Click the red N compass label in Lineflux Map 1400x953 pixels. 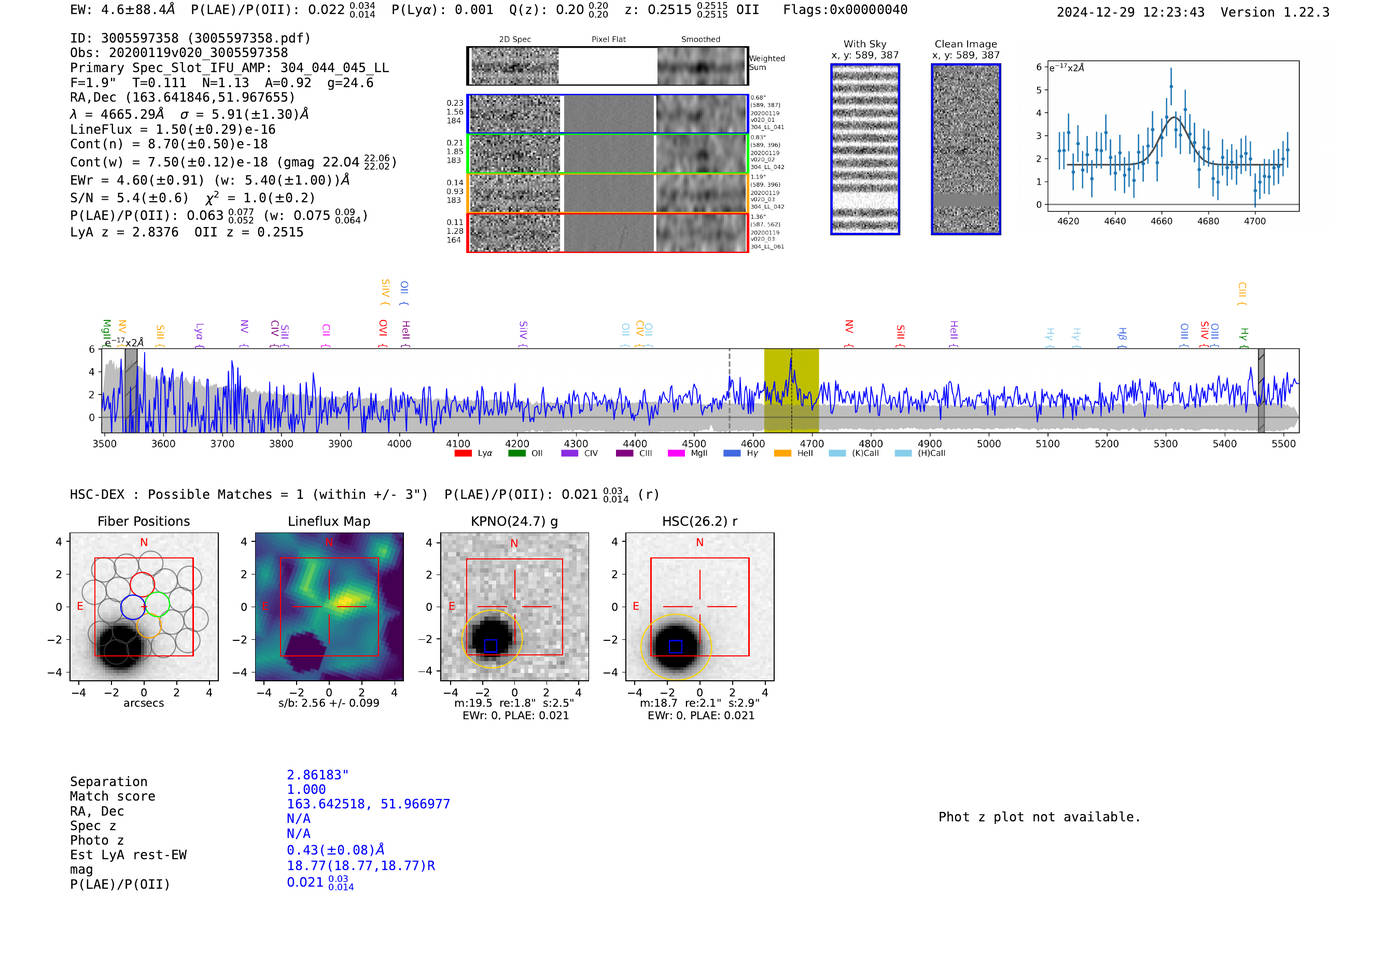328,543
